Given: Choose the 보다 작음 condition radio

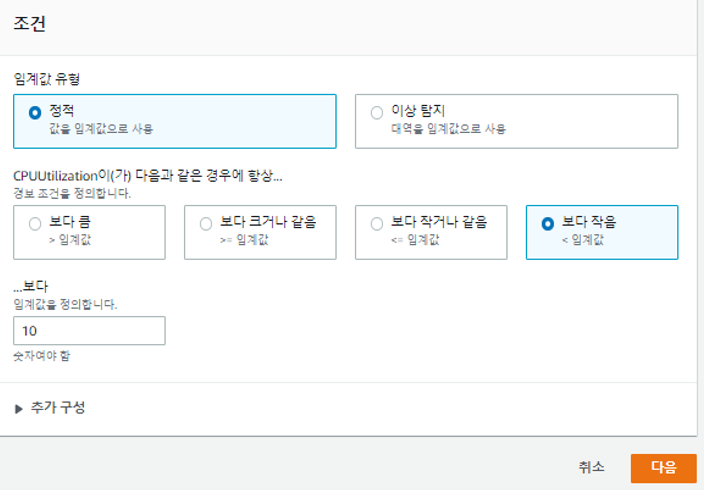Looking at the screenshot, I should tap(547, 224).
